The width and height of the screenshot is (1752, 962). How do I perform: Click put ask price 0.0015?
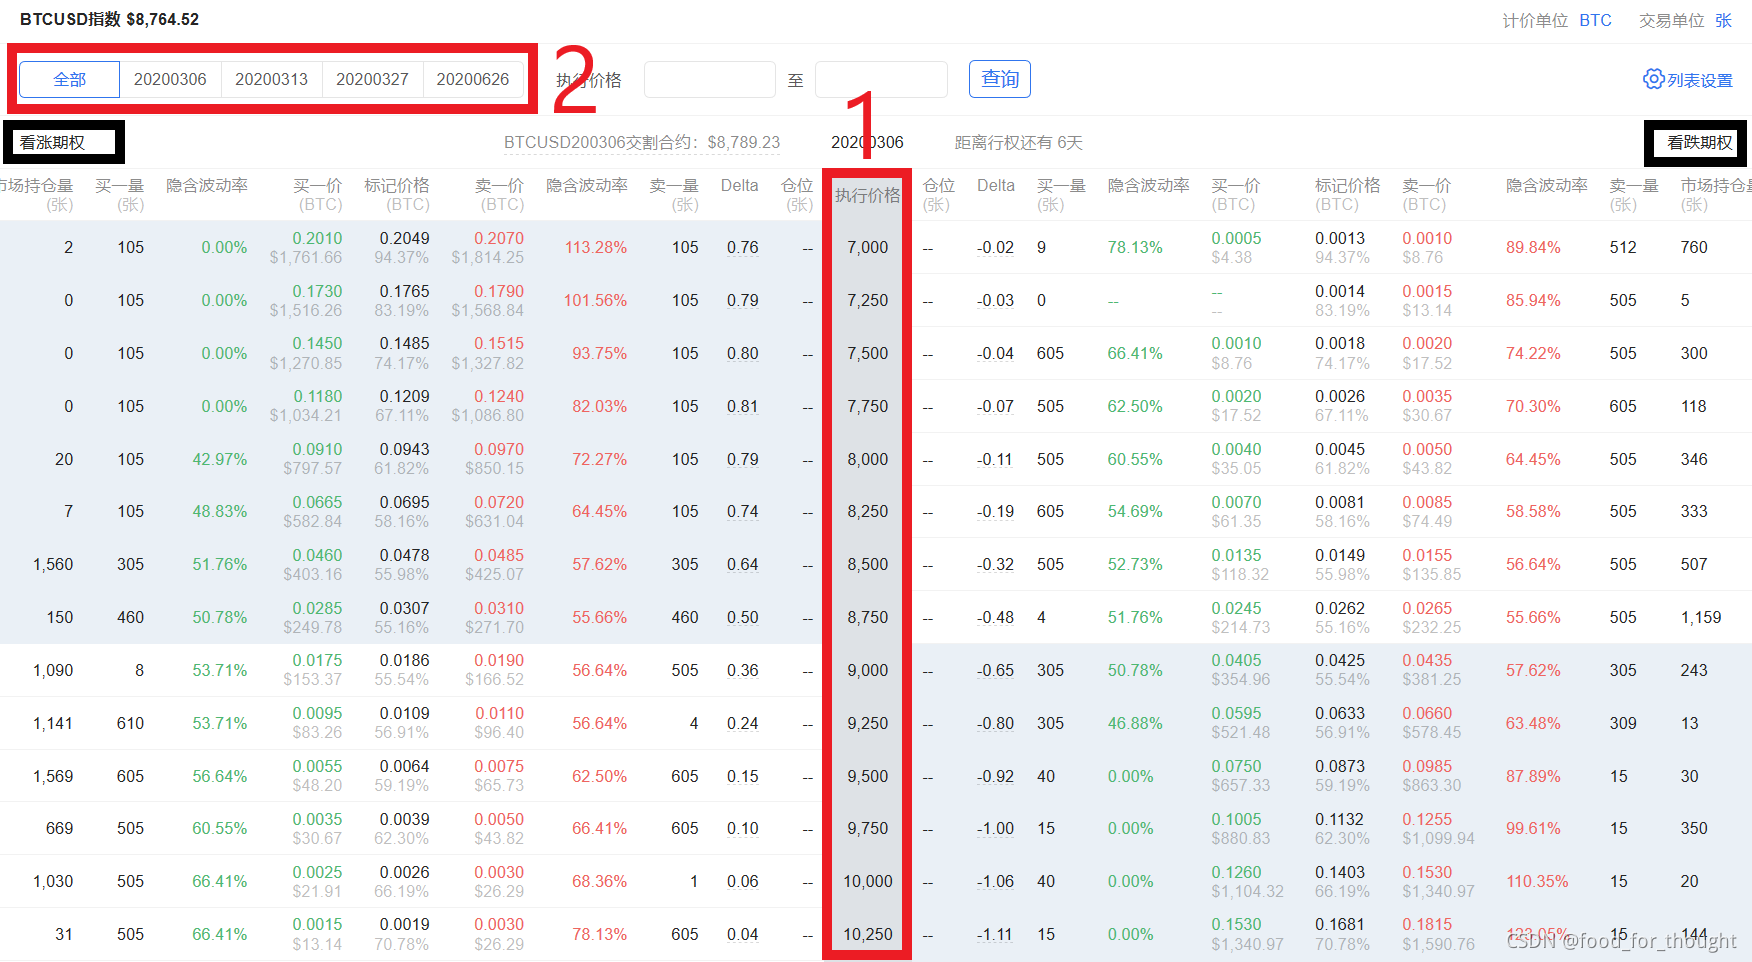(x=1427, y=291)
